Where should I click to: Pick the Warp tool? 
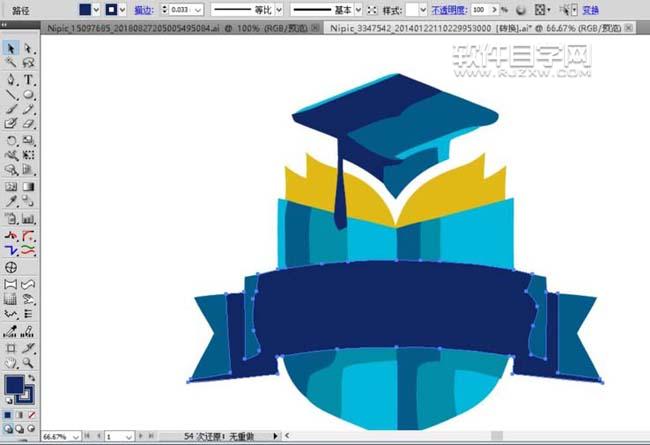point(11,155)
